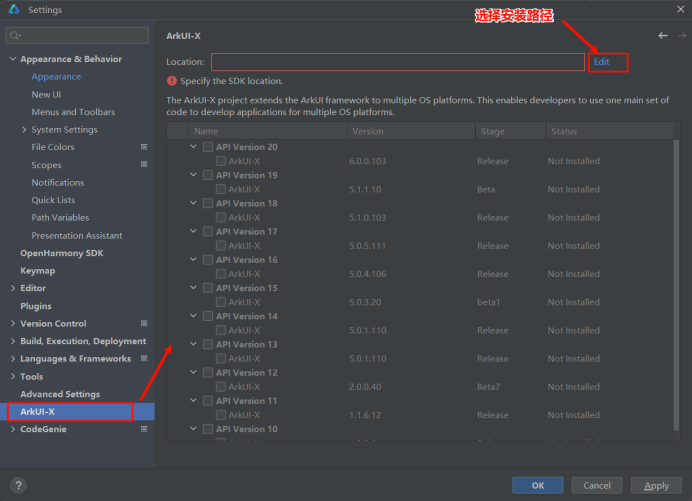Expand the CodeGenie section

click(13, 429)
